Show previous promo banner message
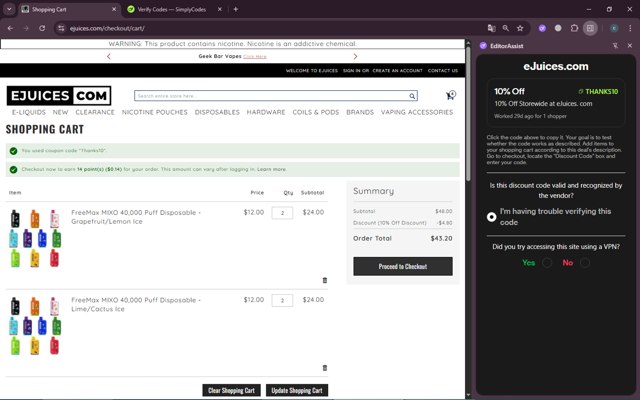 [x=109, y=56]
